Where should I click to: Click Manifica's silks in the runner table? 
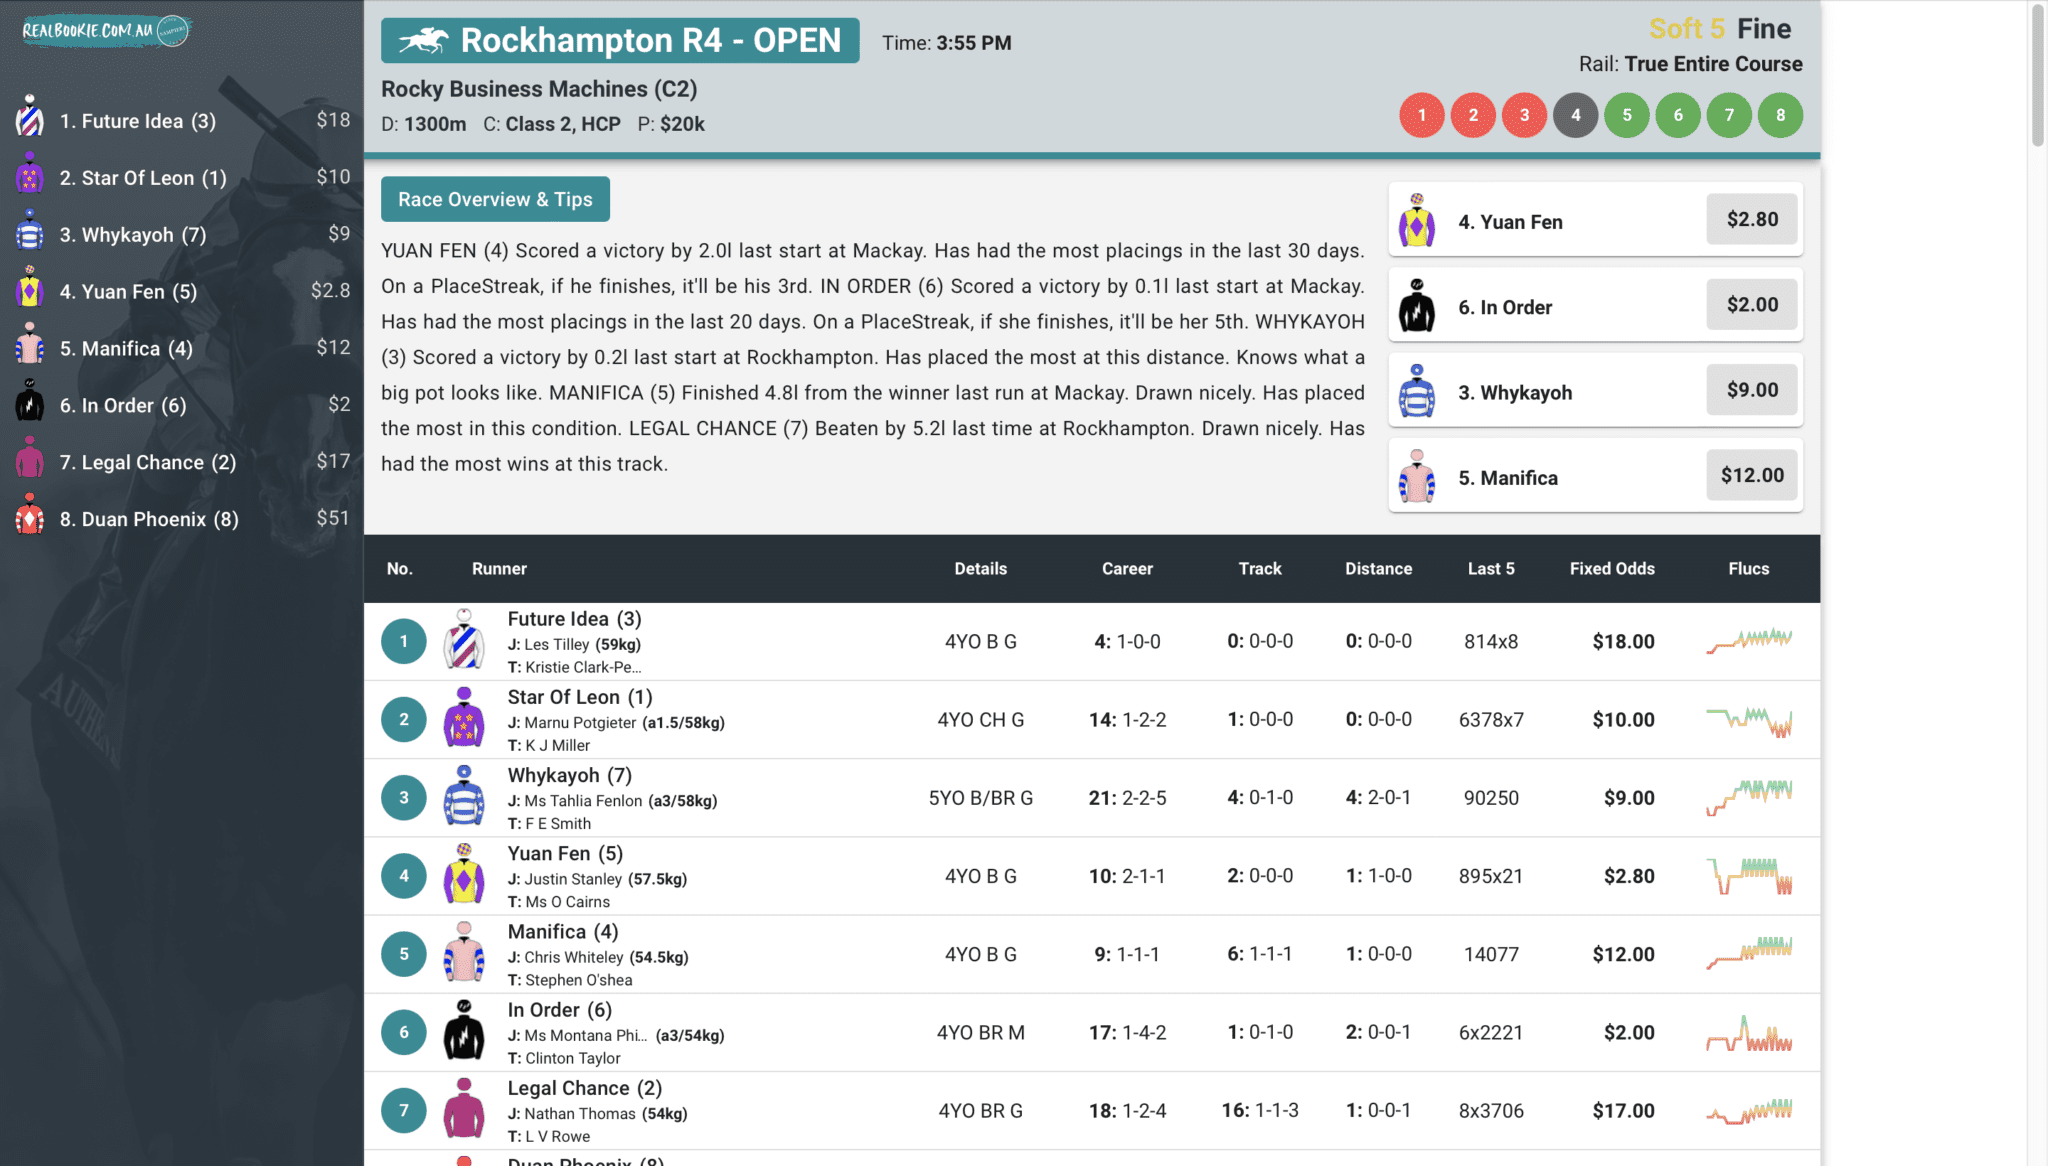(464, 953)
